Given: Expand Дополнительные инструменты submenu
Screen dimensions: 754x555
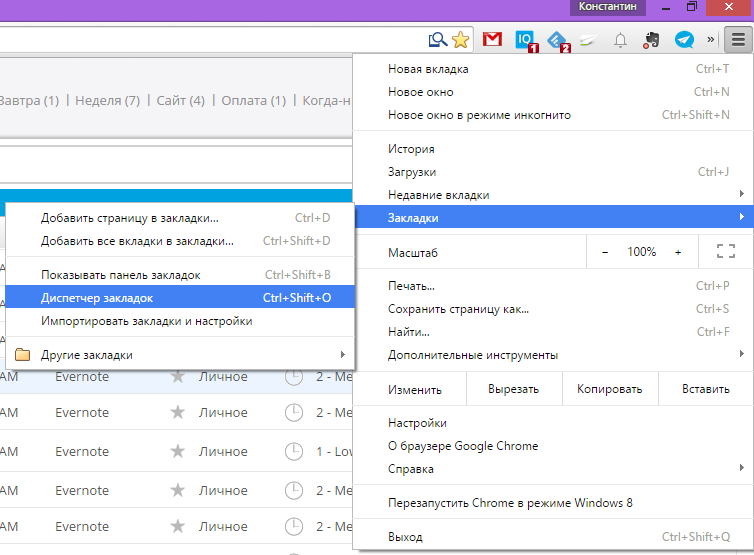Looking at the screenshot, I should click(553, 355).
